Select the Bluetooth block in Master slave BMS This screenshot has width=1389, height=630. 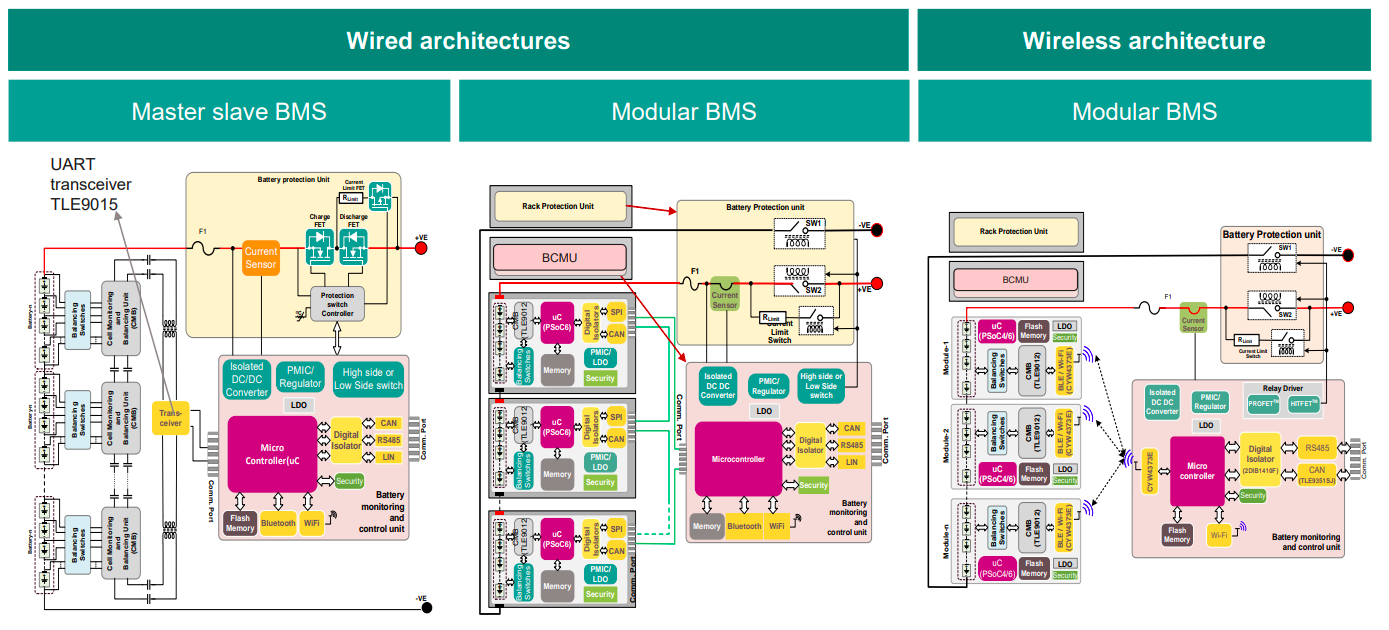279,523
